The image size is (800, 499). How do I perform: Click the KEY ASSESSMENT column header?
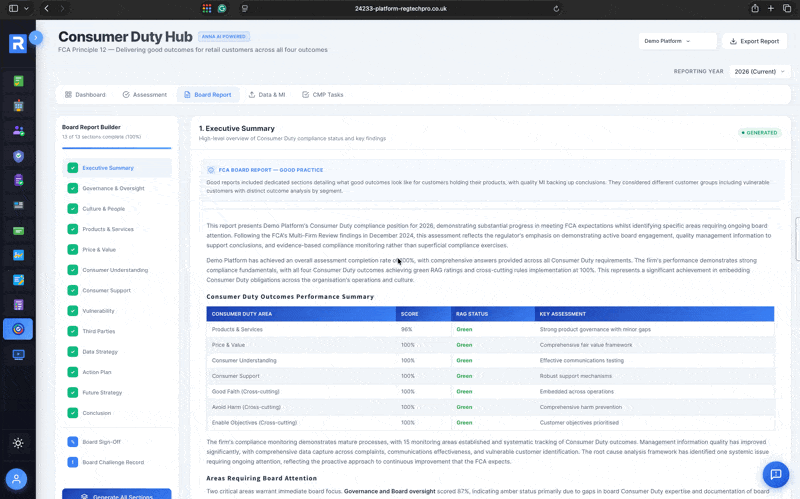(654, 314)
